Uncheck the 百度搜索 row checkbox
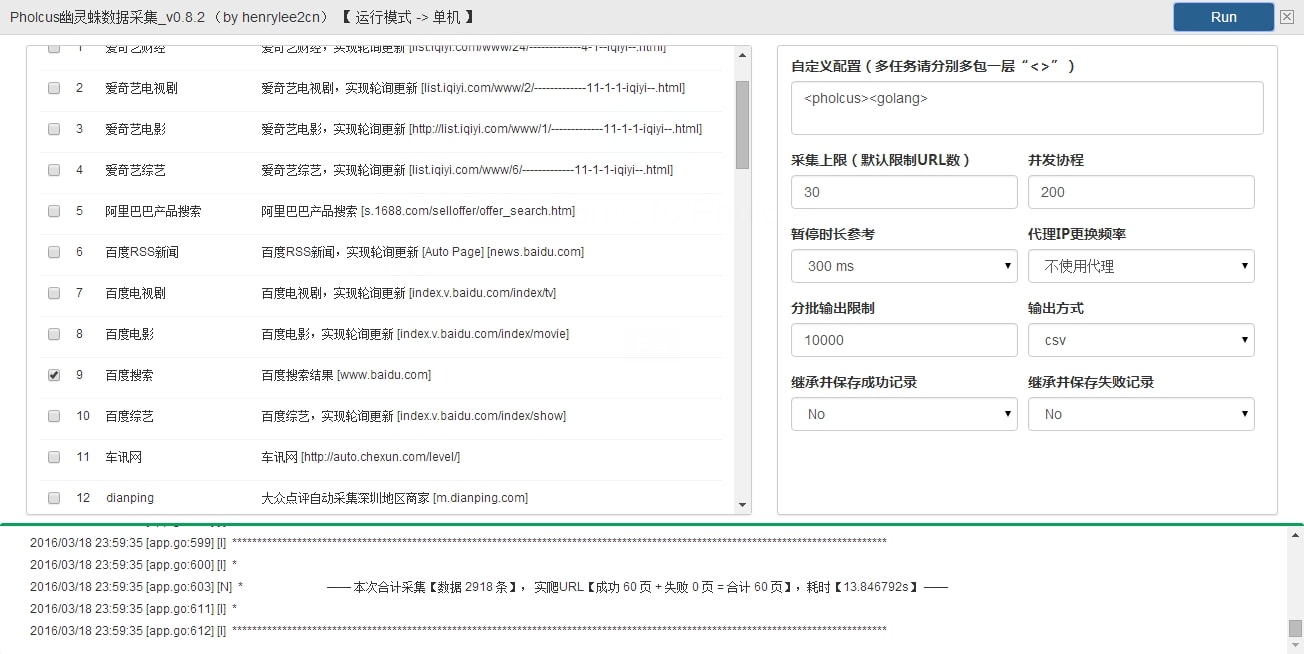The image size is (1304, 654). (54, 375)
